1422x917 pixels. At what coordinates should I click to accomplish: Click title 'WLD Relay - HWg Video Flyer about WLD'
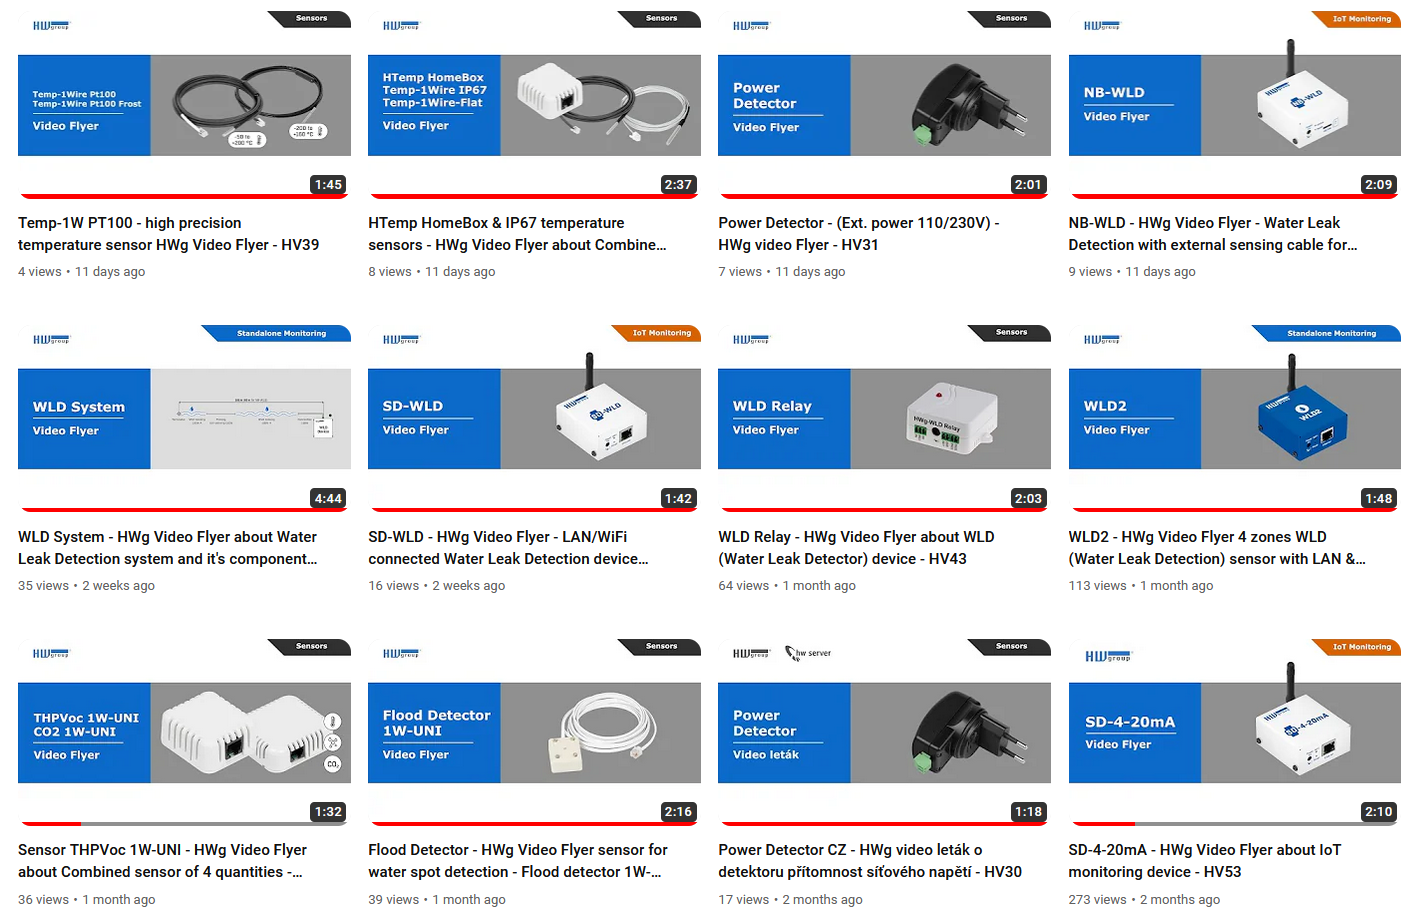pos(856,548)
